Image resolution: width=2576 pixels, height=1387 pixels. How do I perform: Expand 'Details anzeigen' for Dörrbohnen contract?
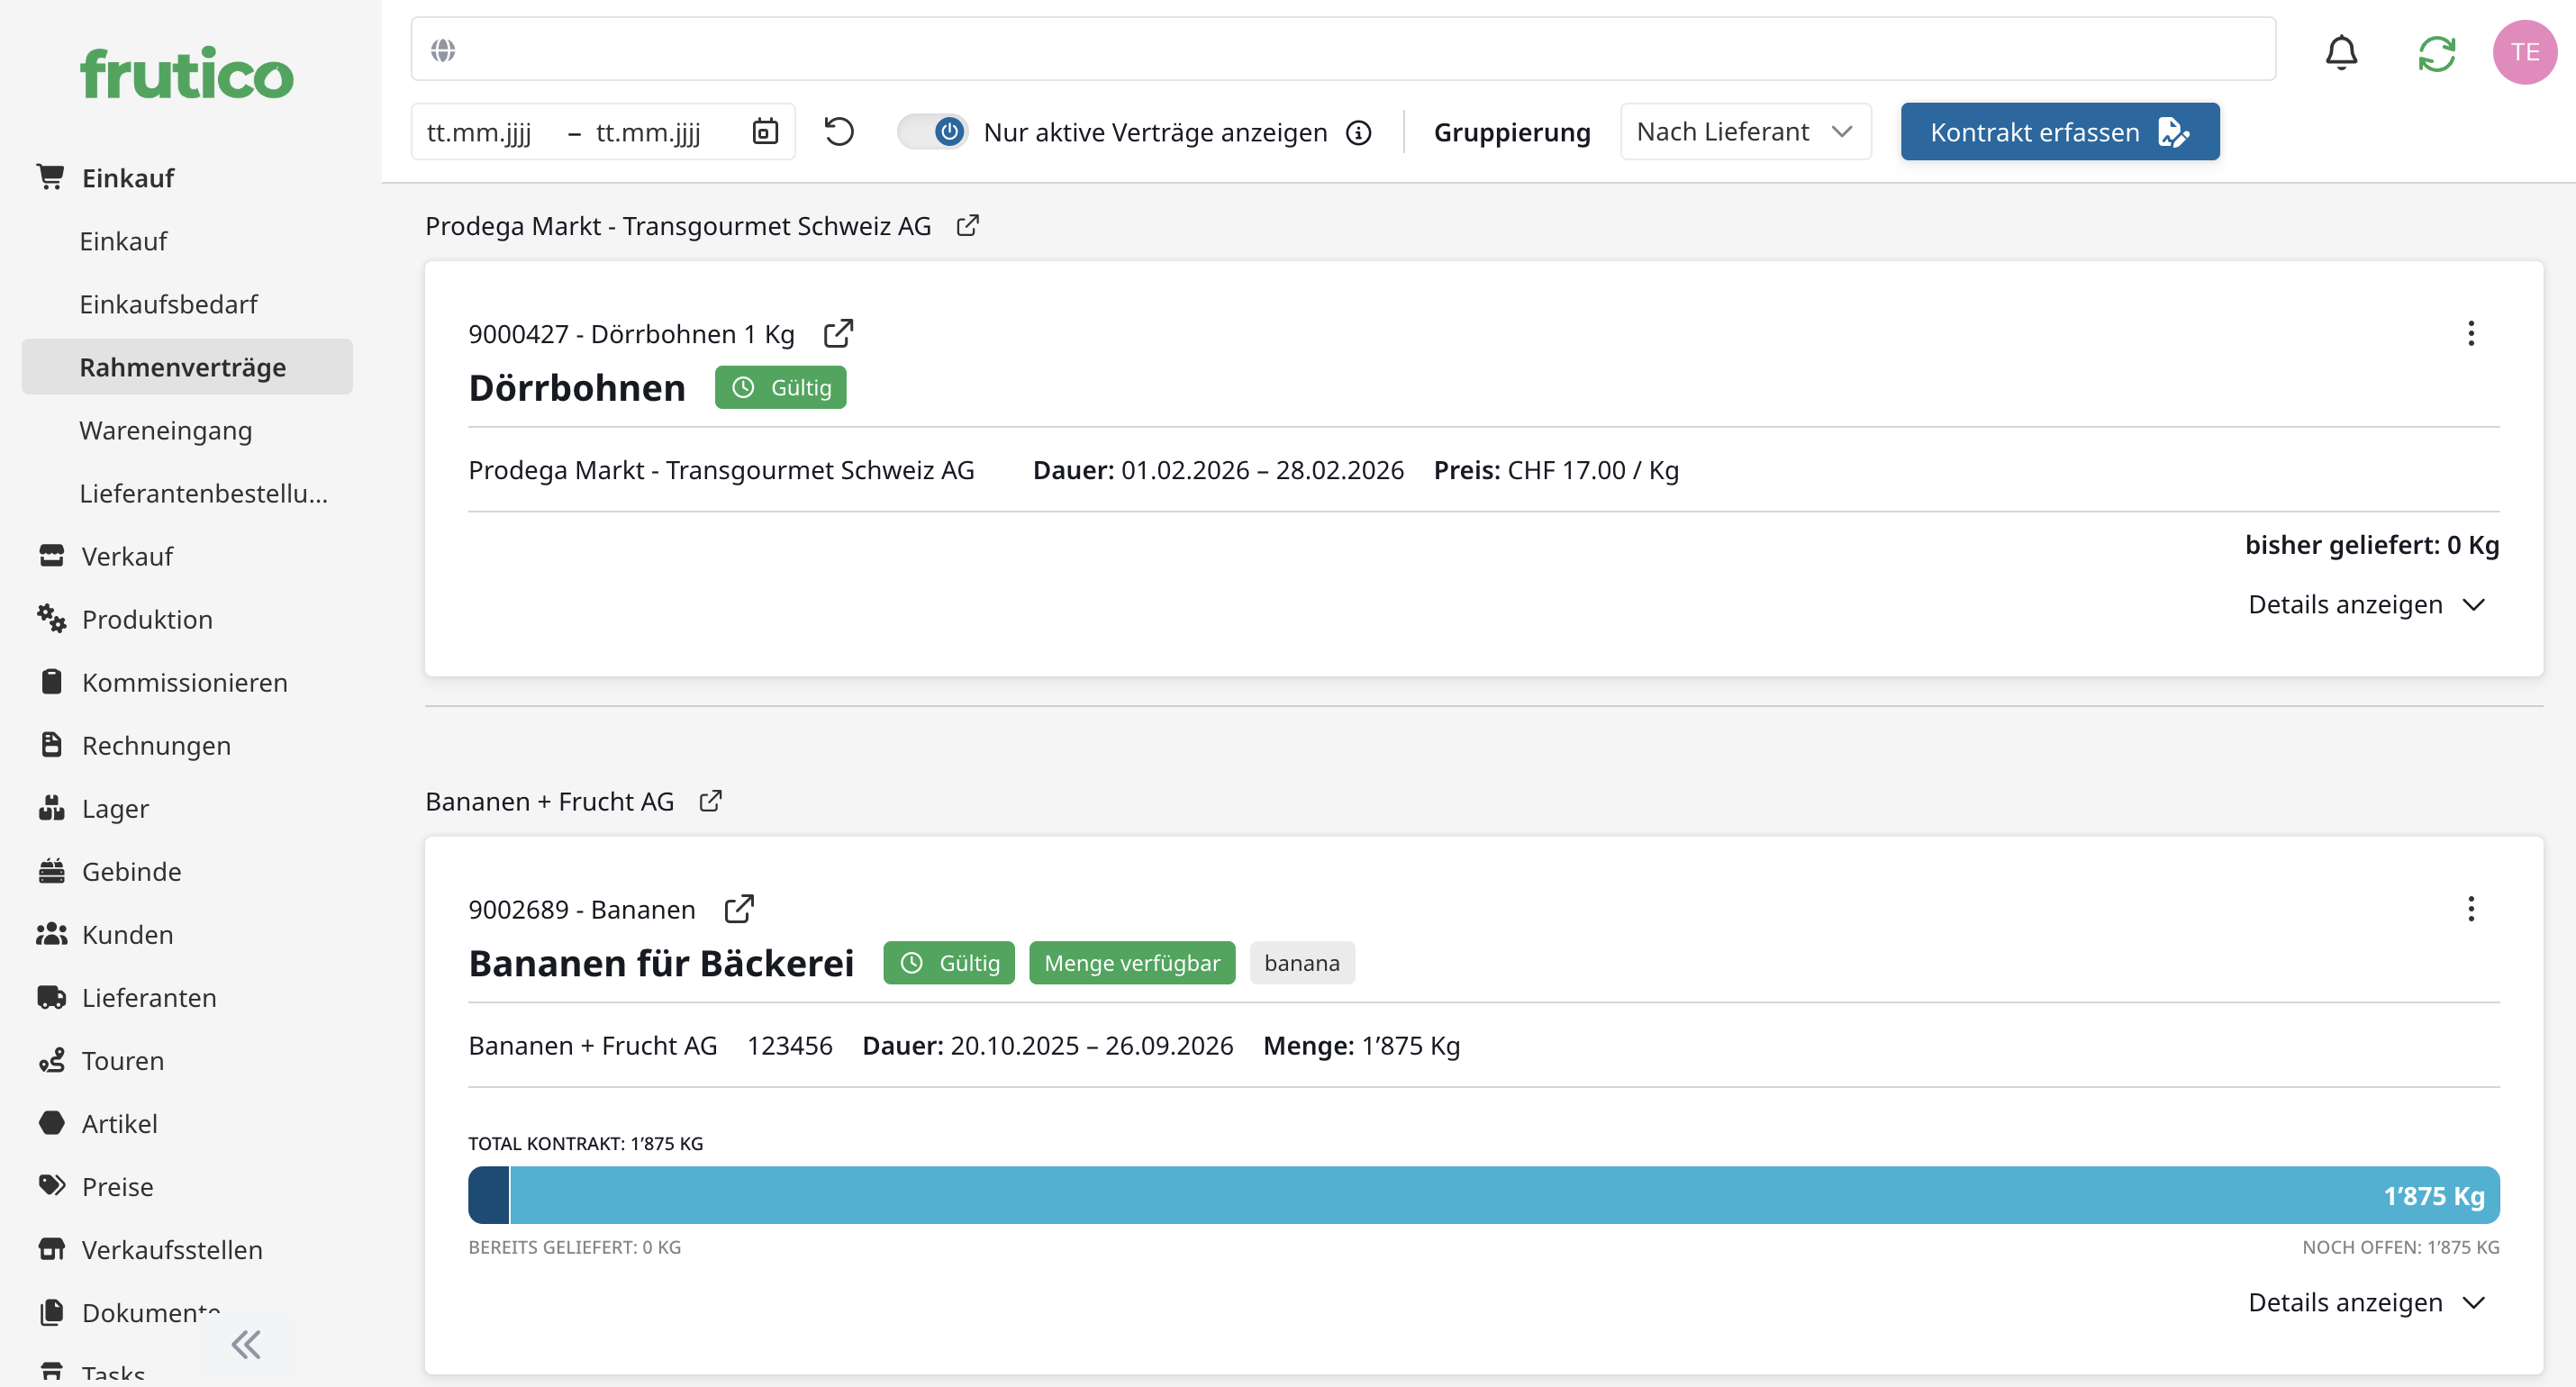click(2365, 605)
